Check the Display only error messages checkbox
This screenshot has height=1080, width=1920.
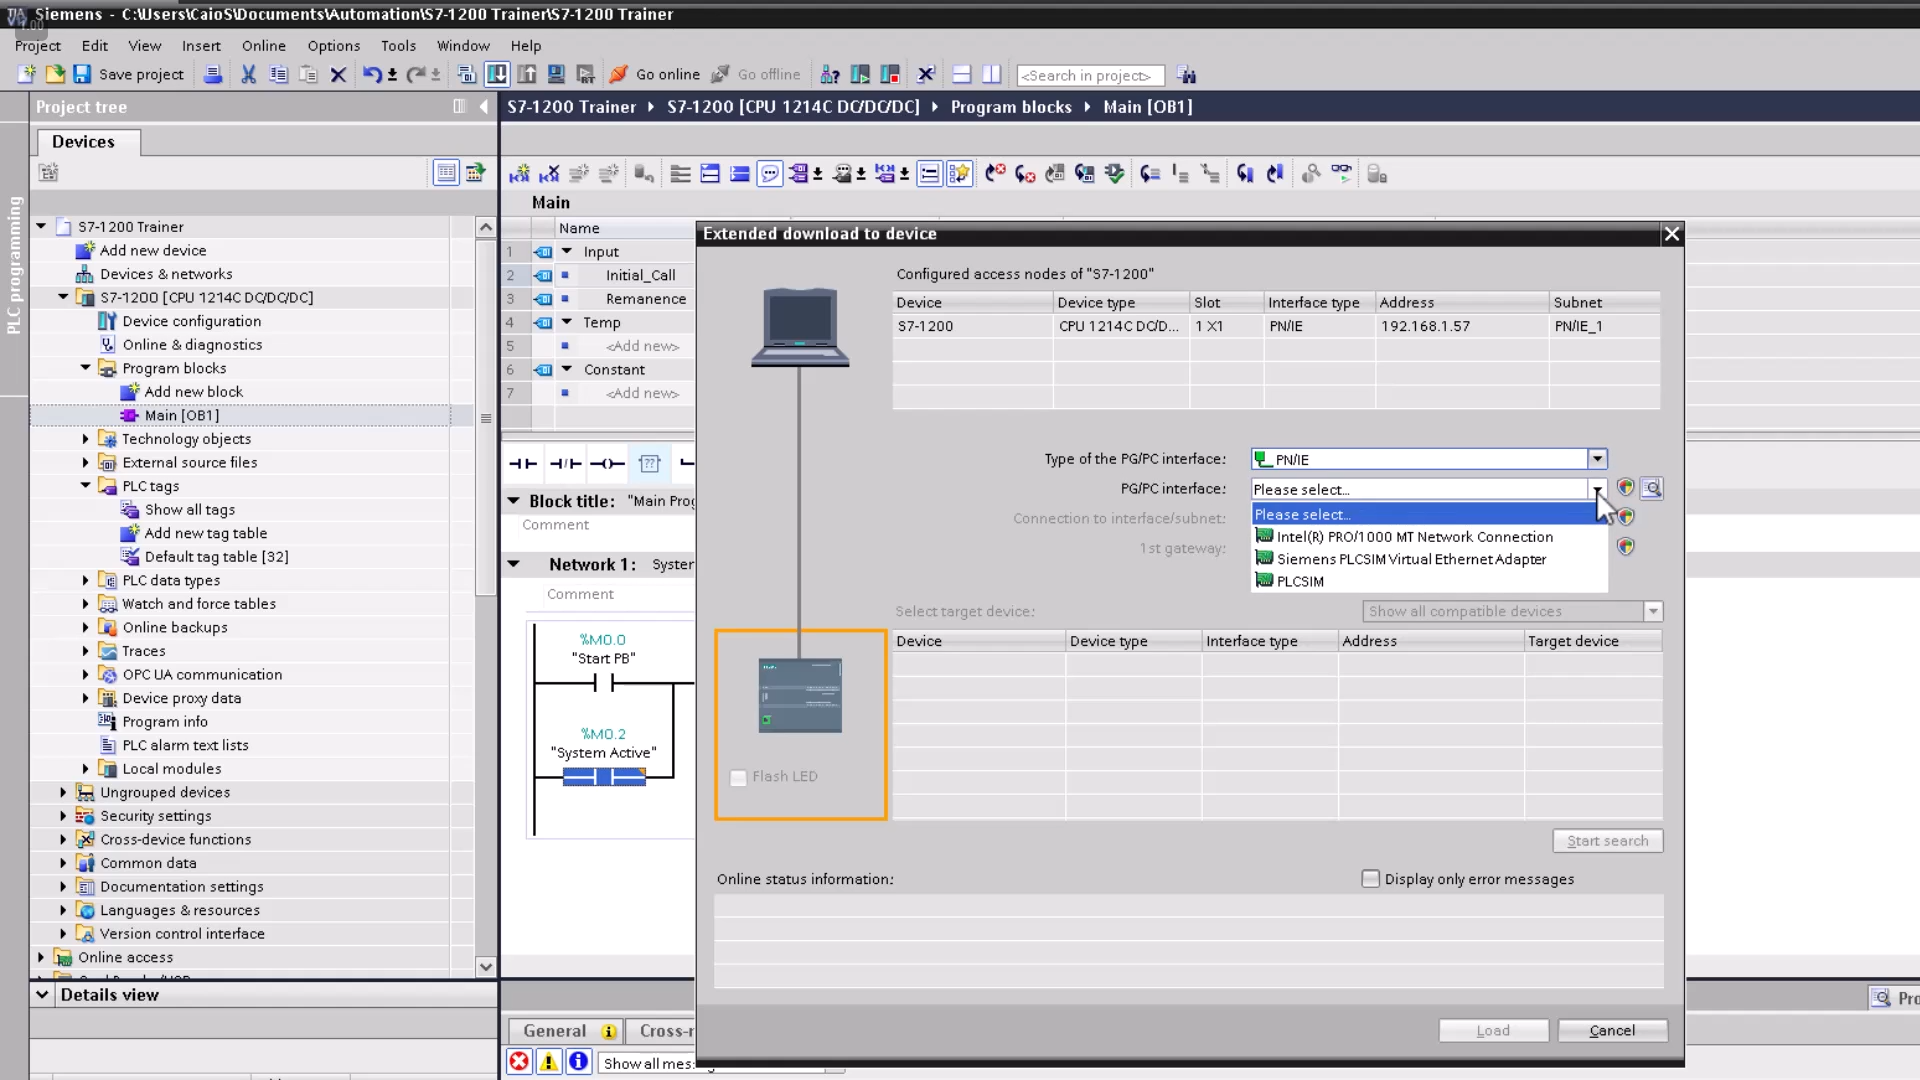click(x=1371, y=878)
